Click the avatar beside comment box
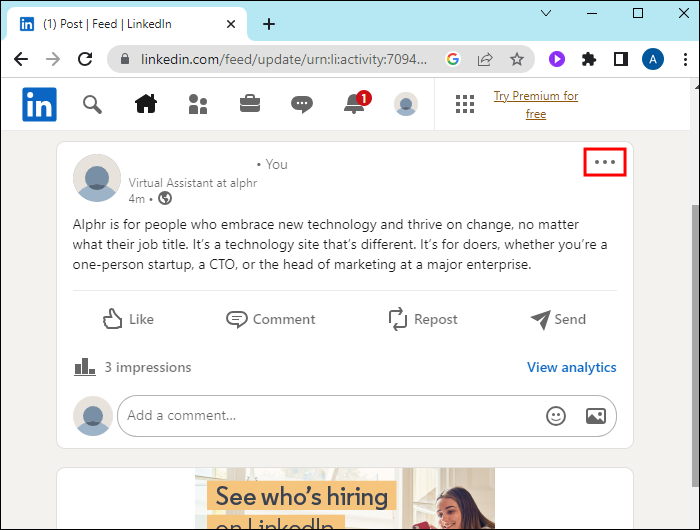Screen dimensions: 700x530 [x=93, y=416]
